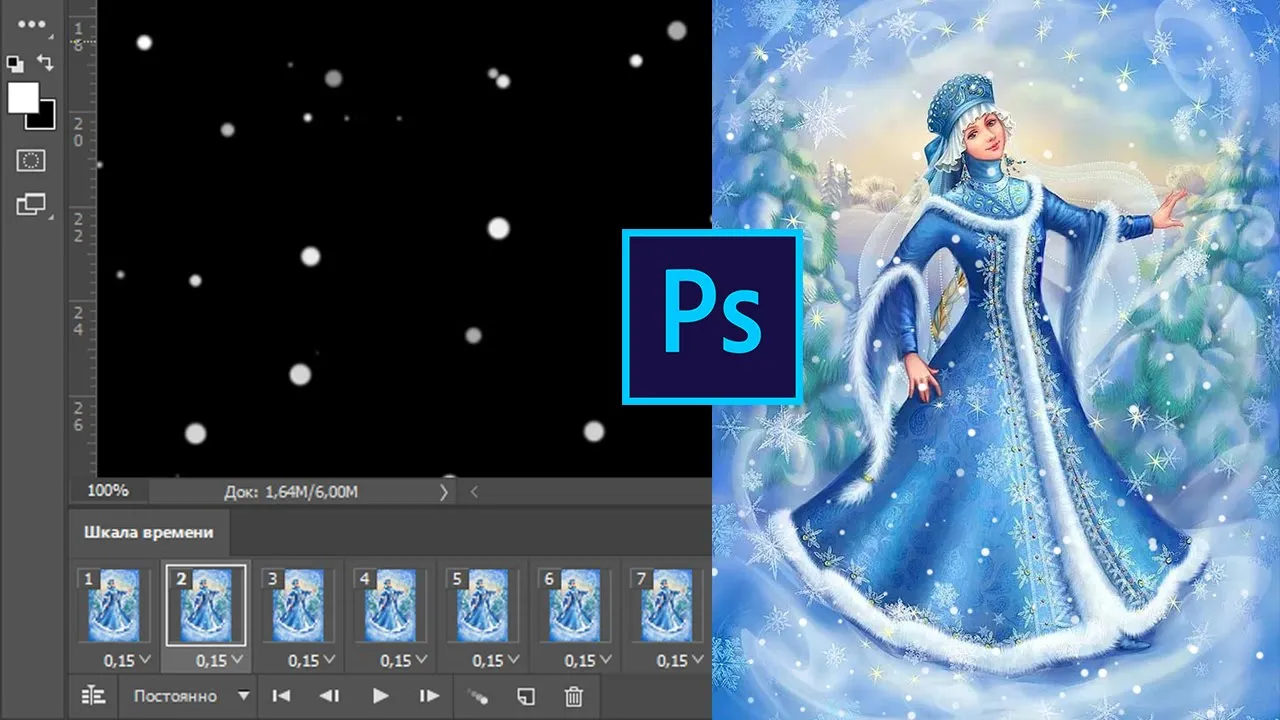The width and height of the screenshot is (1280, 720).
Task: Open the Постоянно looping options dropdown
Action: click(190, 696)
